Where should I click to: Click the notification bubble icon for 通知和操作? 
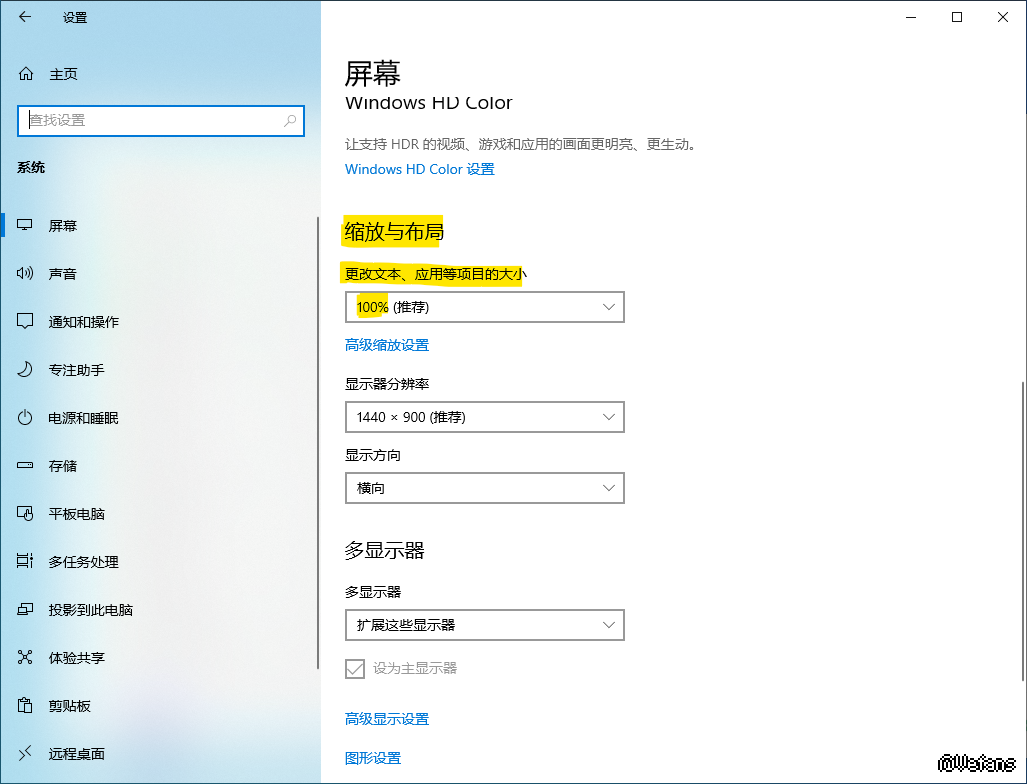point(25,322)
